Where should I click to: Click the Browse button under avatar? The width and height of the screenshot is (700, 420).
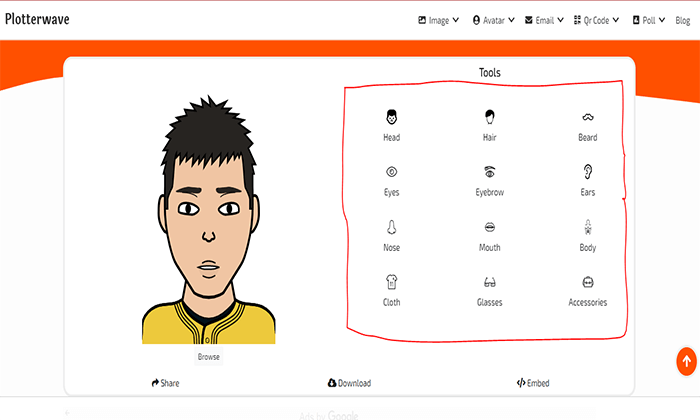(208, 357)
